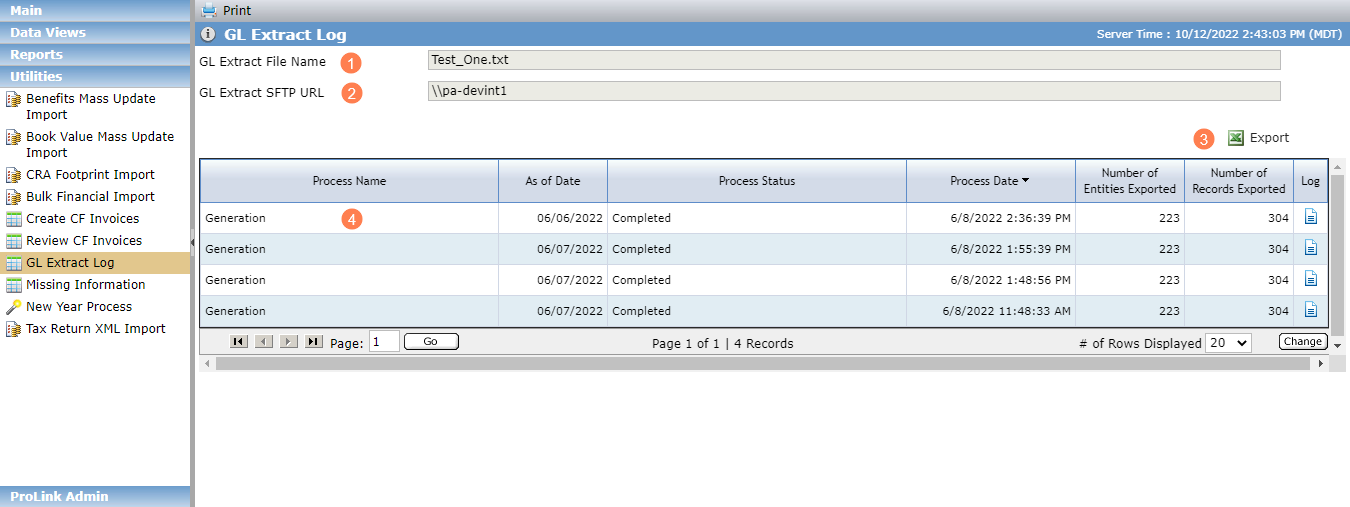This screenshot has width=1350, height=507.
Task: Expand the Reports menu section
Action: point(95,54)
